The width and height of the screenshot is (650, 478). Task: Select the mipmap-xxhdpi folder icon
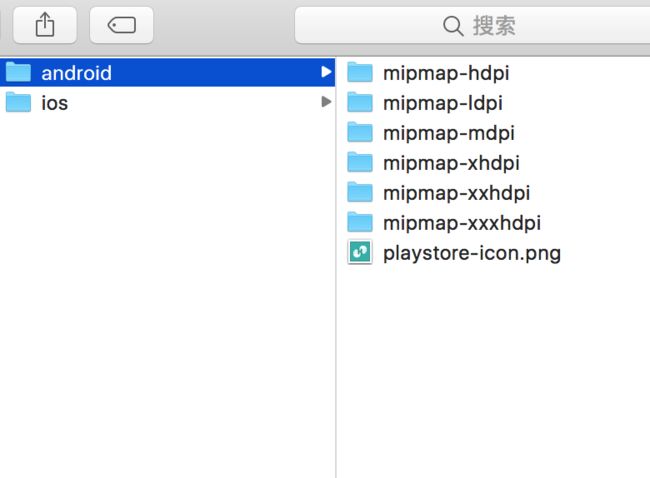pos(360,192)
